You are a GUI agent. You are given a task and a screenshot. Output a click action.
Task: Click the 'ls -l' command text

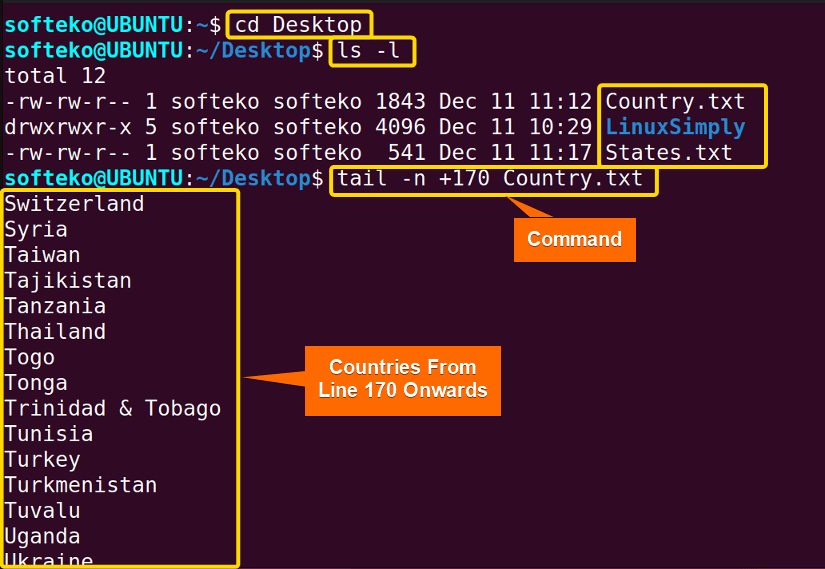pos(368,51)
